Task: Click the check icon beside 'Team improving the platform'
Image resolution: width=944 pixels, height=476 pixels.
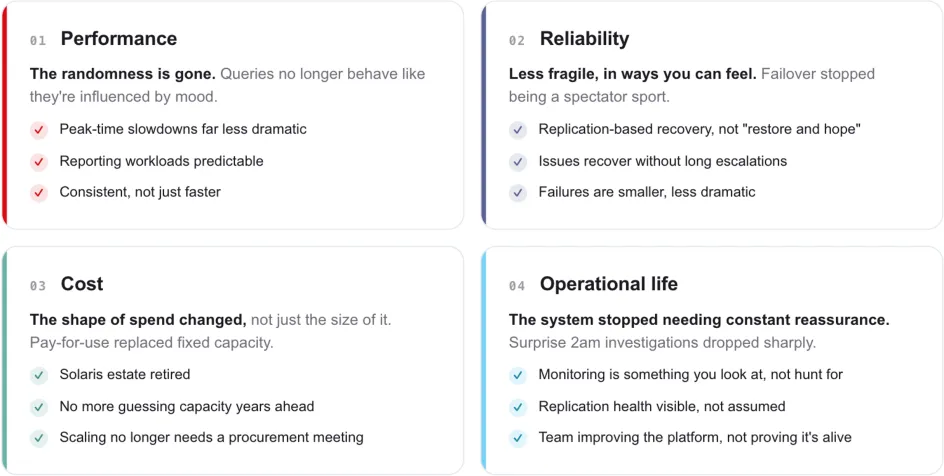Action: point(518,439)
